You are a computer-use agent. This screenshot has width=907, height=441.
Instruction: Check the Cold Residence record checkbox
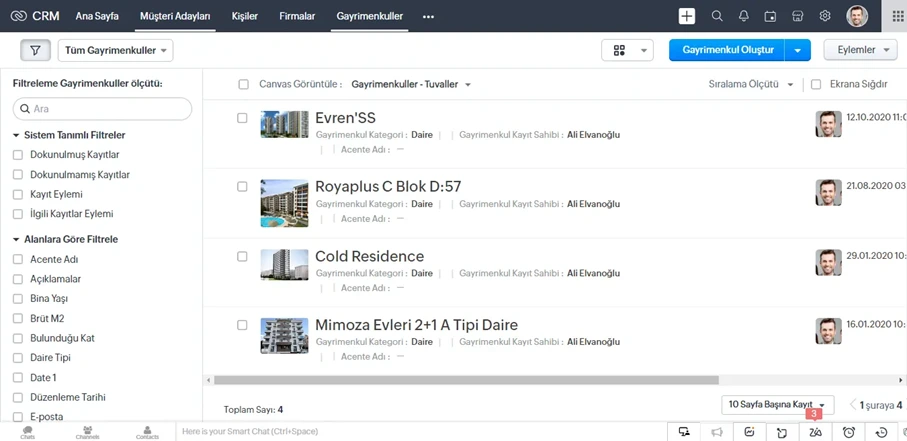pyautogui.click(x=242, y=256)
